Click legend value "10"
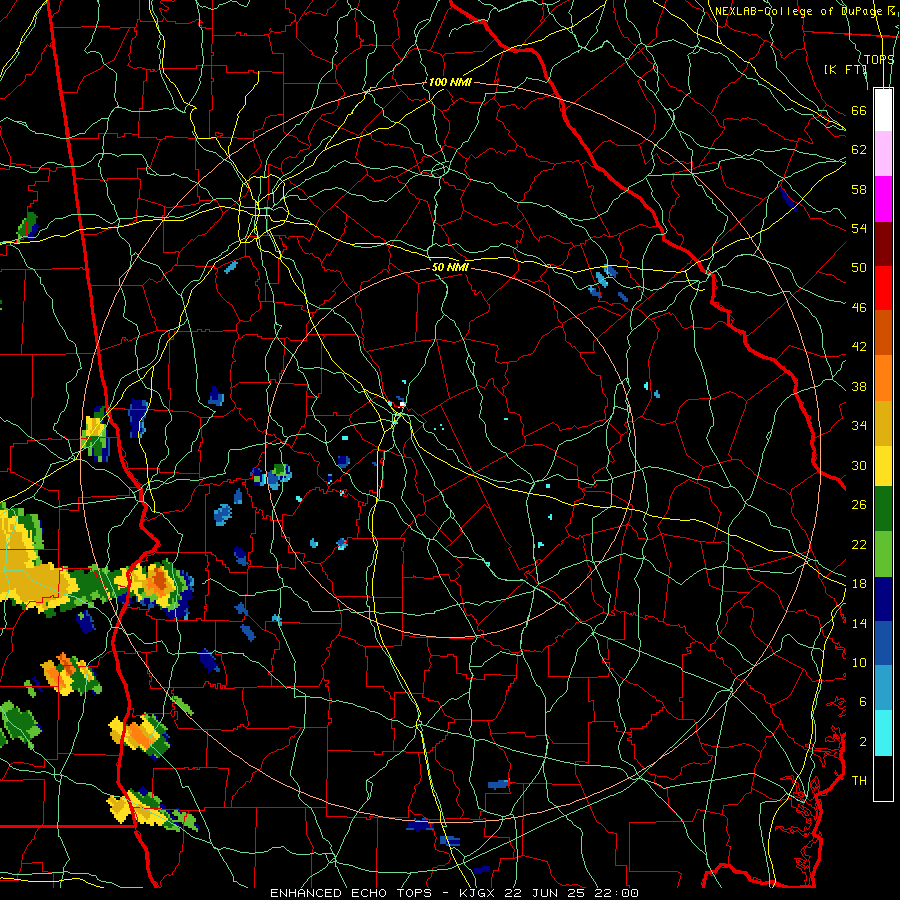This screenshot has height=900, width=900. pyautogui.click(x=859, y=662)
